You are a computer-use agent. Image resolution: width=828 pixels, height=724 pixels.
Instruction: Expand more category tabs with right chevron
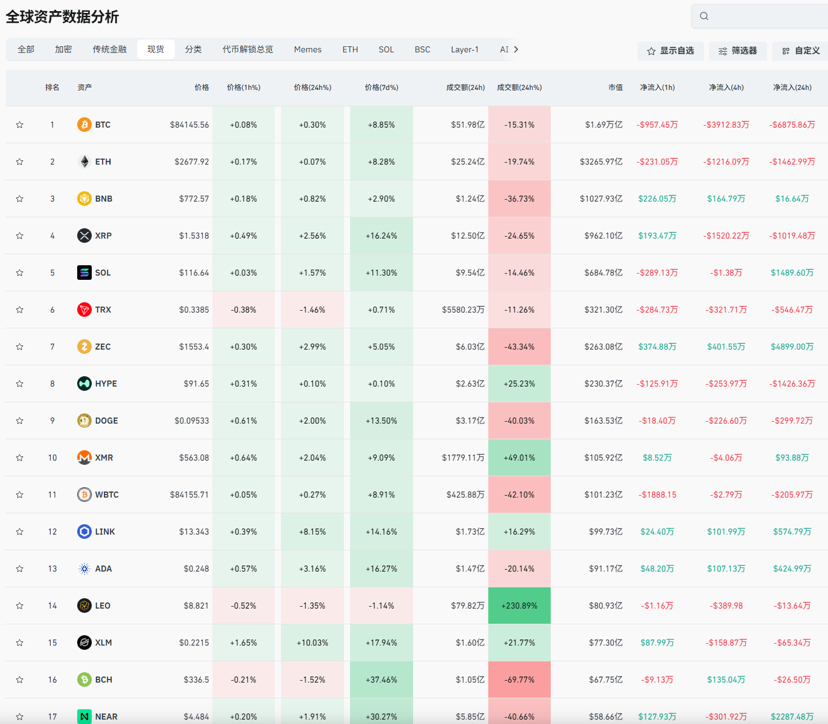point(516,49)
